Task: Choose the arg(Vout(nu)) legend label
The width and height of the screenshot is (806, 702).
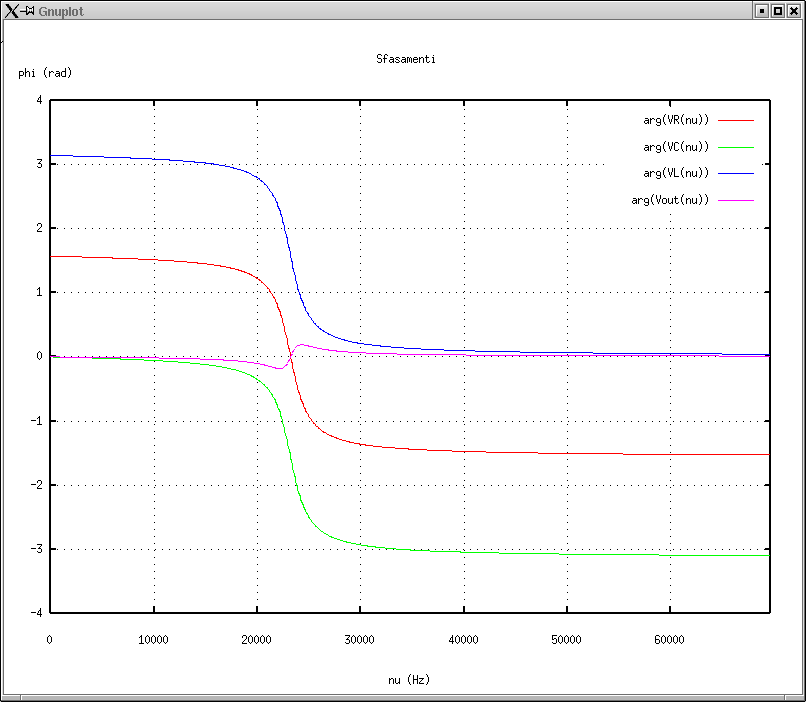Action: 670,200
